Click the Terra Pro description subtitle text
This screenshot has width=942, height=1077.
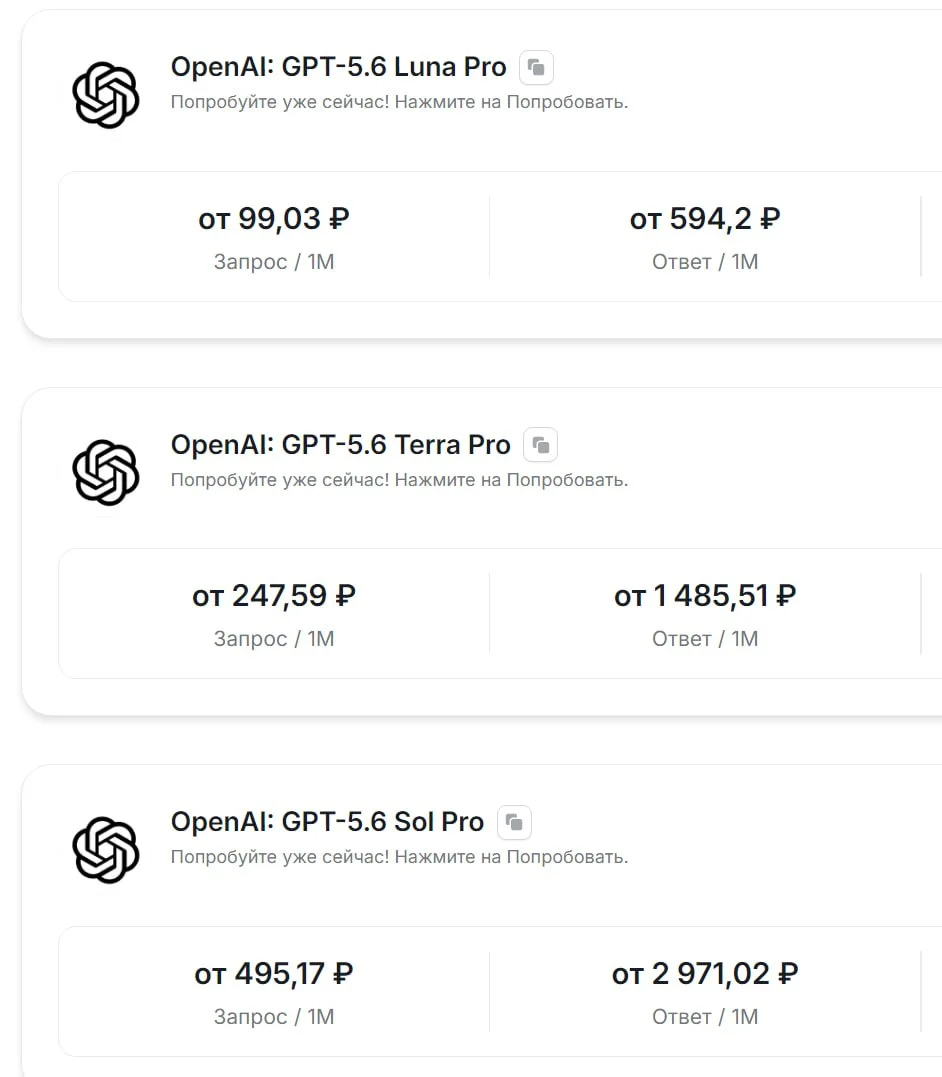[x=399, y=480]
